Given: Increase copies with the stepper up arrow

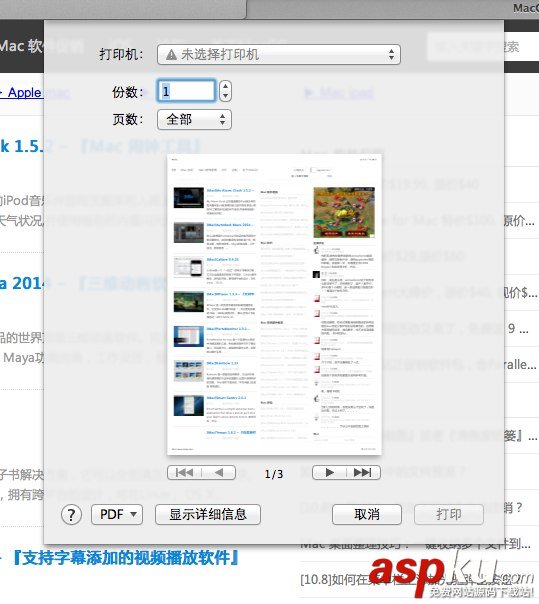Looking at the screenshot, I should (225, 86).
